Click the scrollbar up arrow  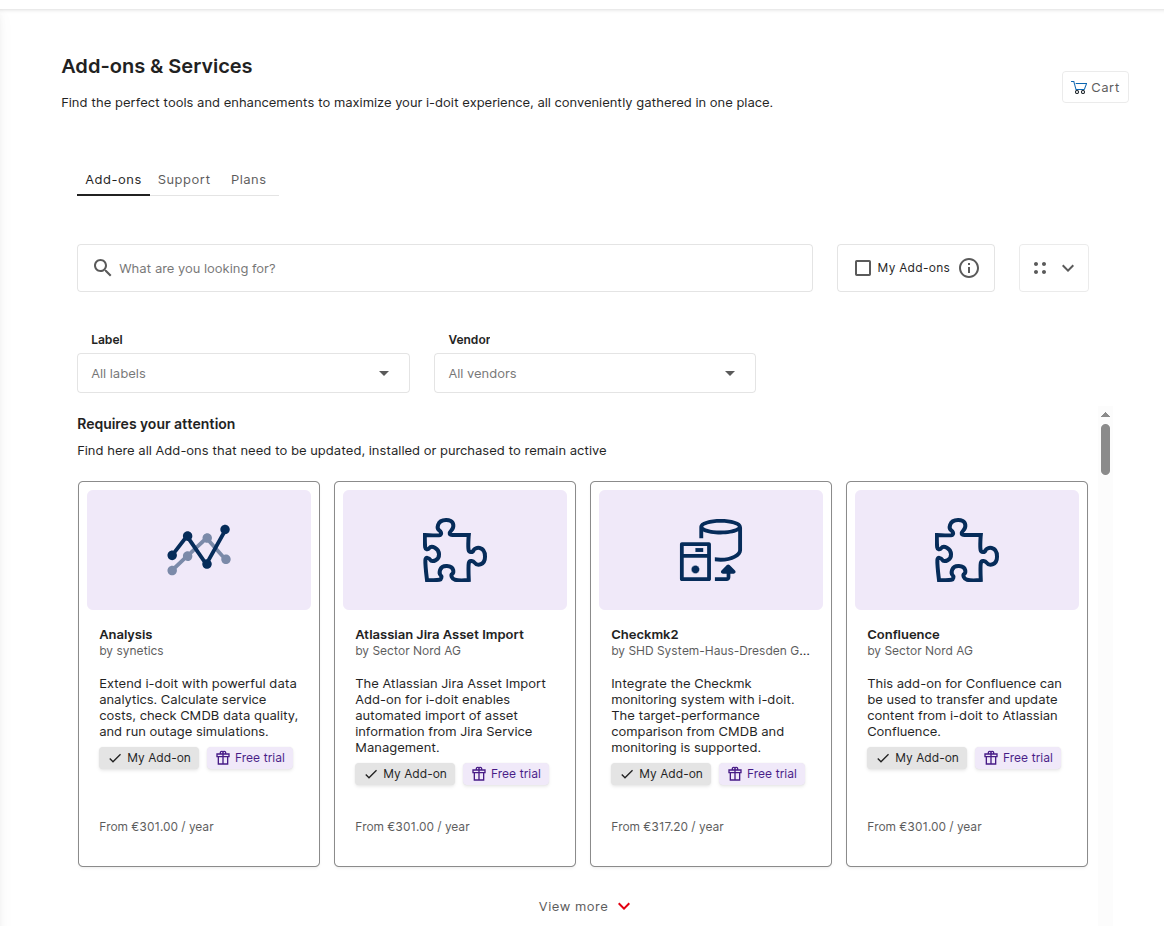coord(1105,414)
